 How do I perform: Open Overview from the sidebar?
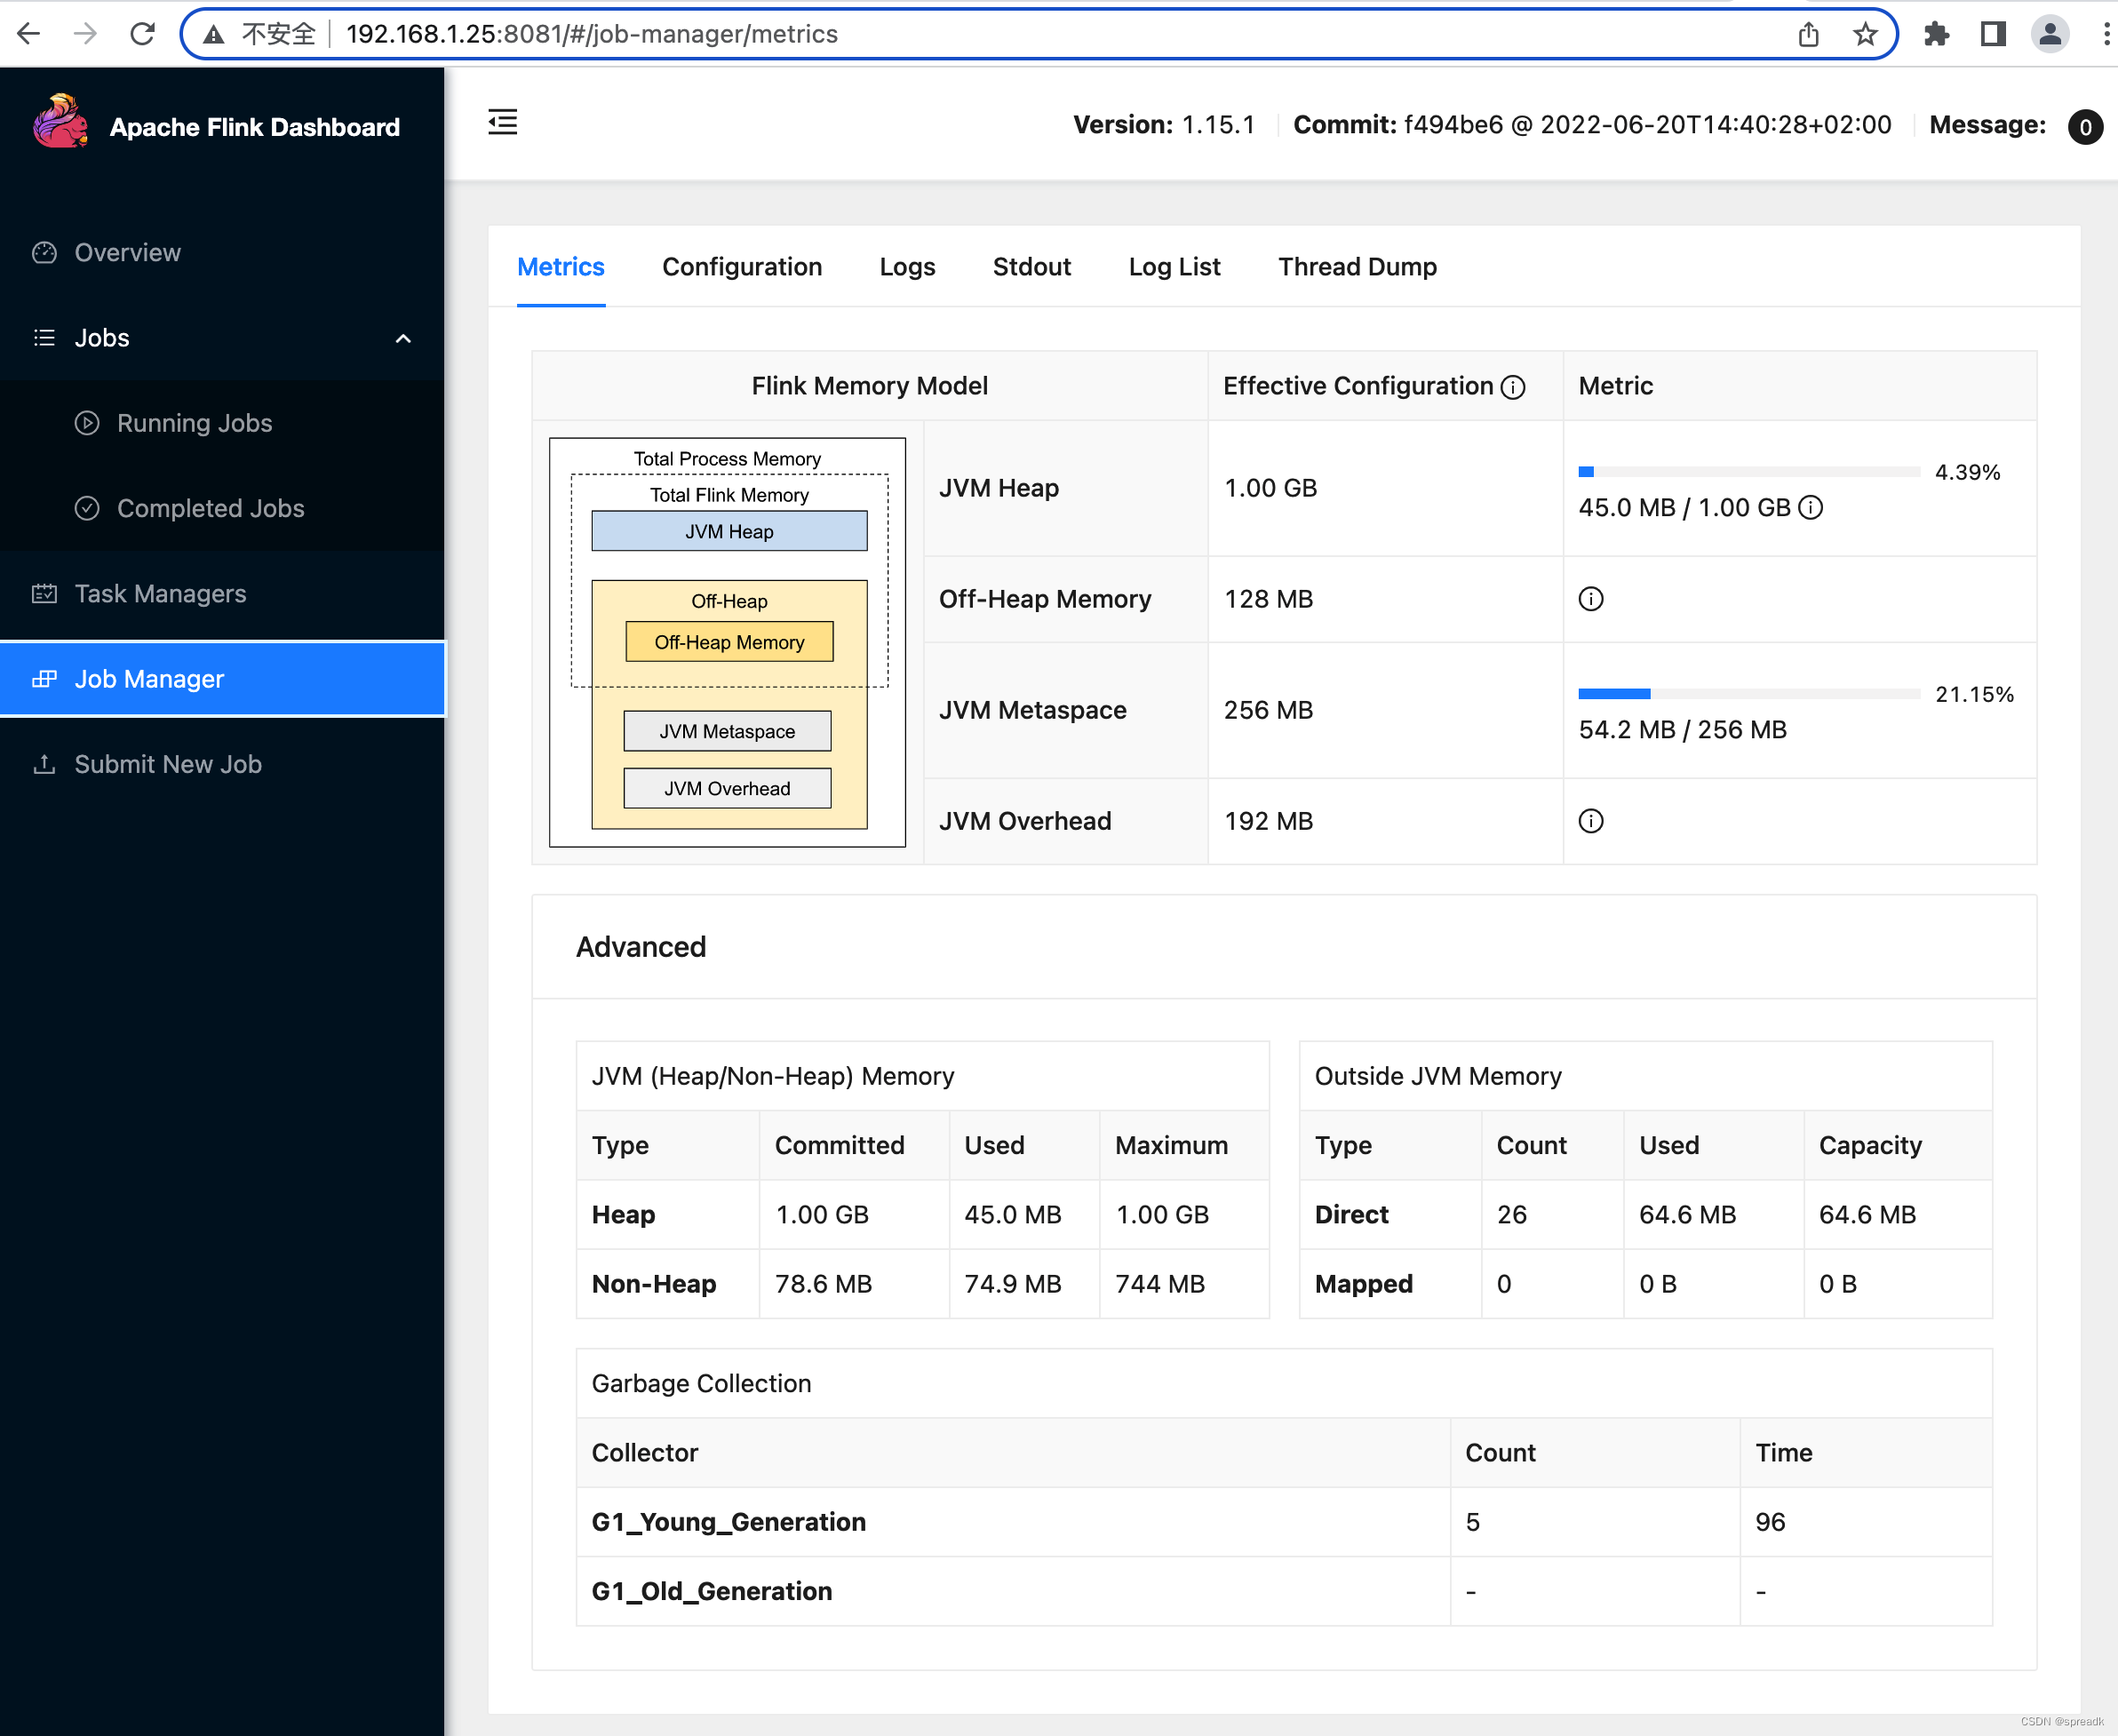click(x=126, y=252)
